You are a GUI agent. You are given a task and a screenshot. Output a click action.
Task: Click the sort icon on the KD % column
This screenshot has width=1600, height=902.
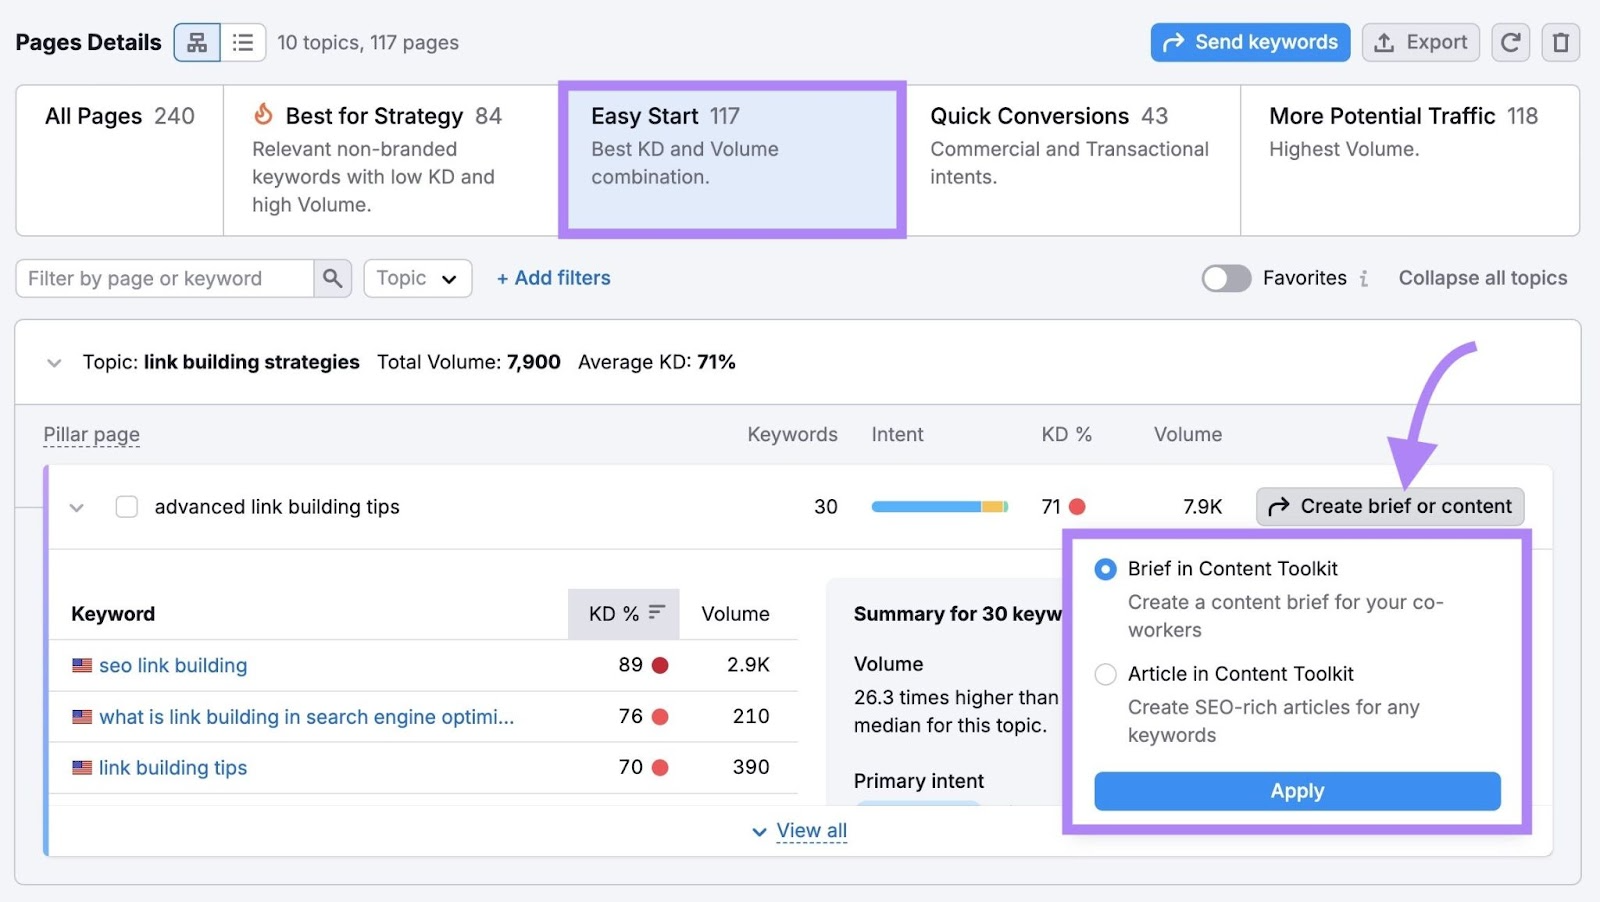pyautogui.click(x=656, y=613)
